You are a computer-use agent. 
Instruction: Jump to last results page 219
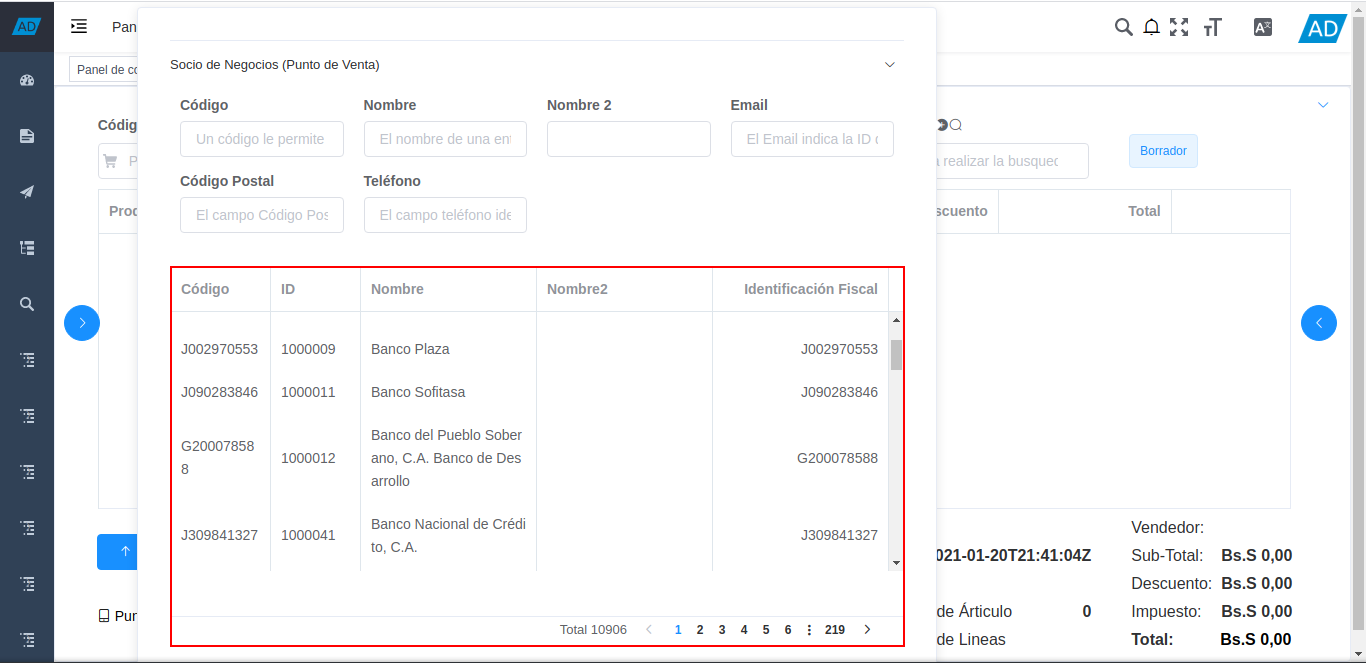(835, 630)
